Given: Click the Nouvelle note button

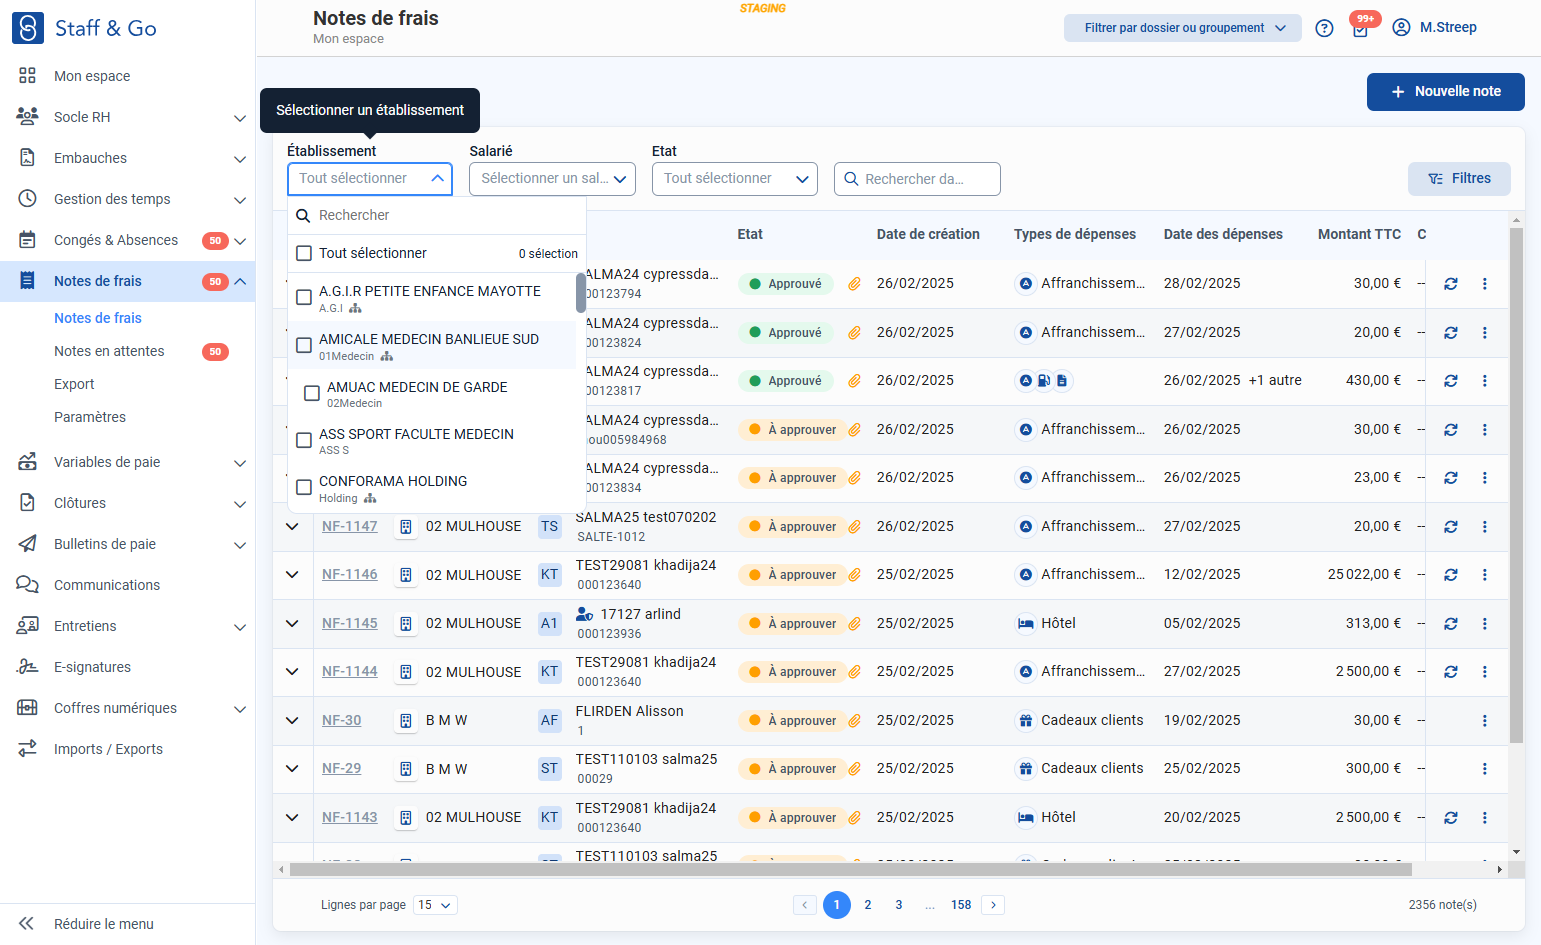Looking at the screenshot, I should [1446, 91].
